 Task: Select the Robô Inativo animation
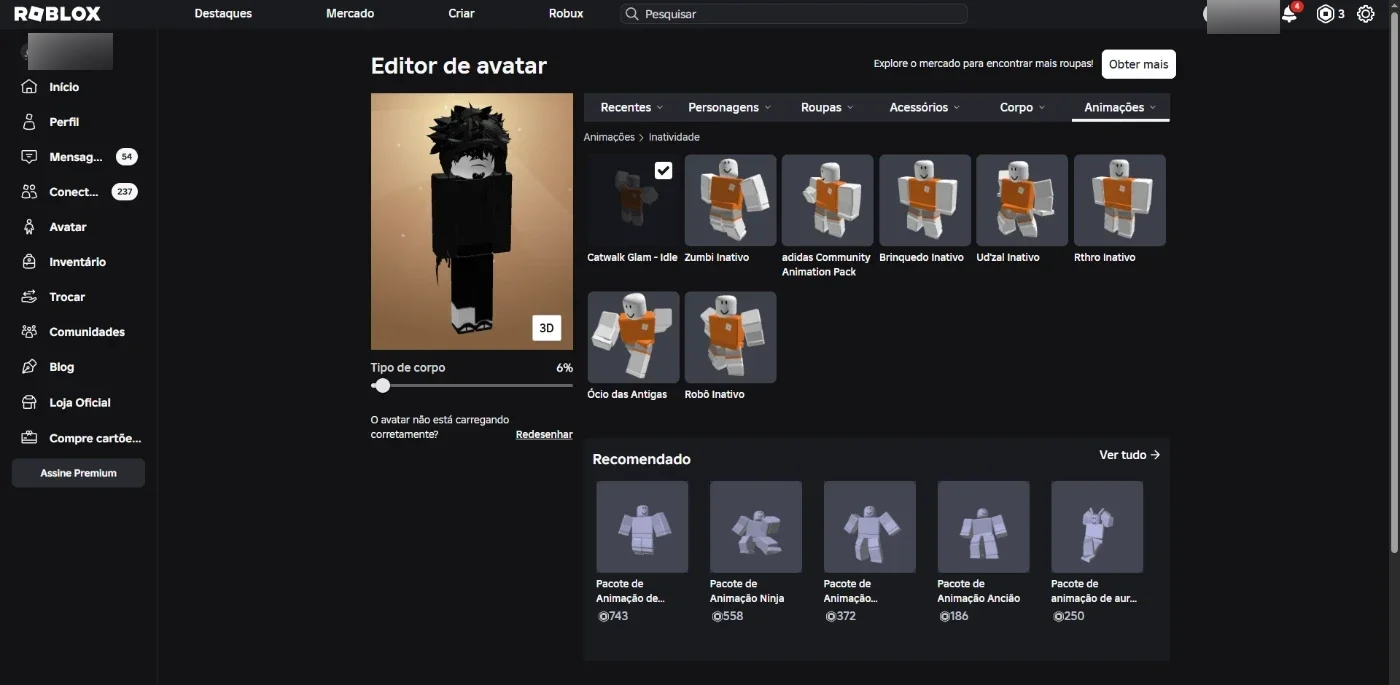click(x=730, y=337)
